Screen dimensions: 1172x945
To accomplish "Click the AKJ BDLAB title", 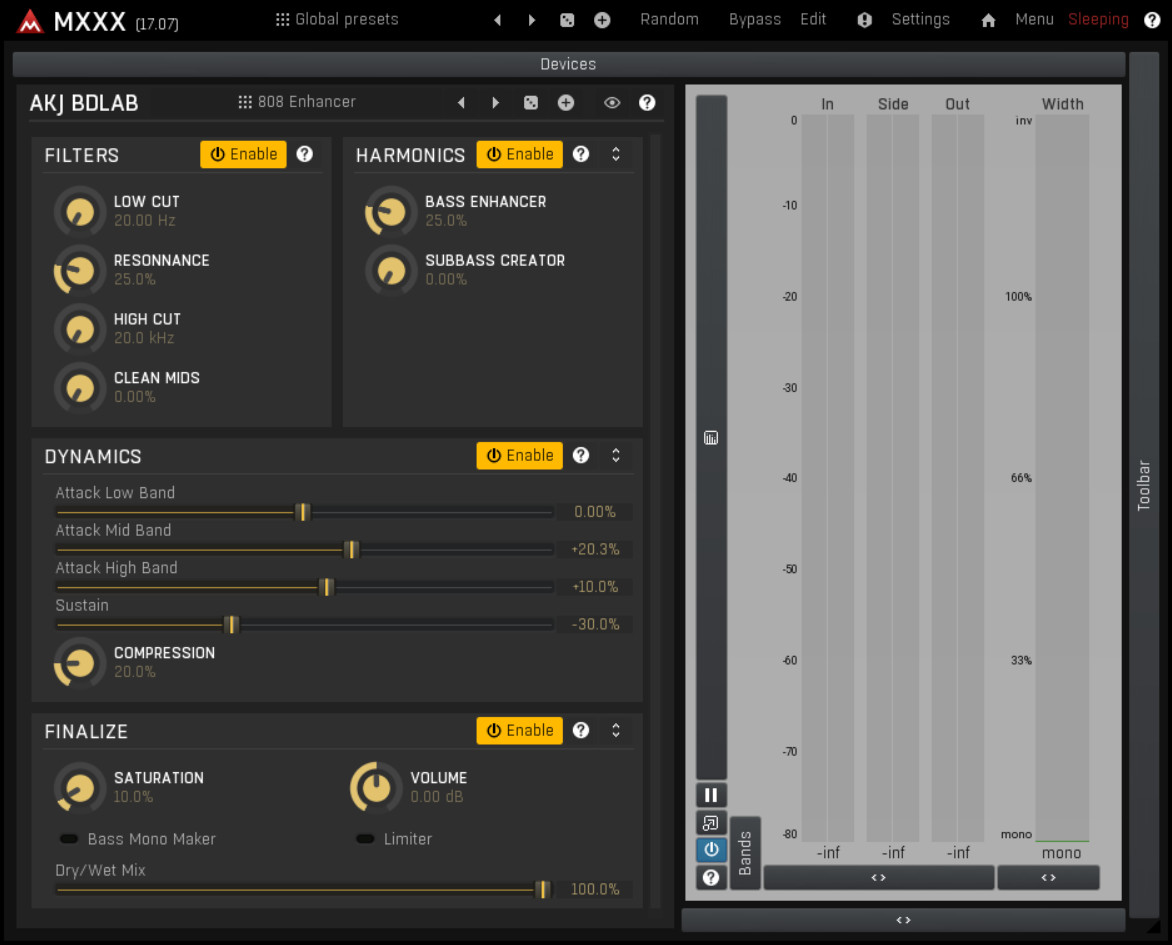I will (84, 103).
